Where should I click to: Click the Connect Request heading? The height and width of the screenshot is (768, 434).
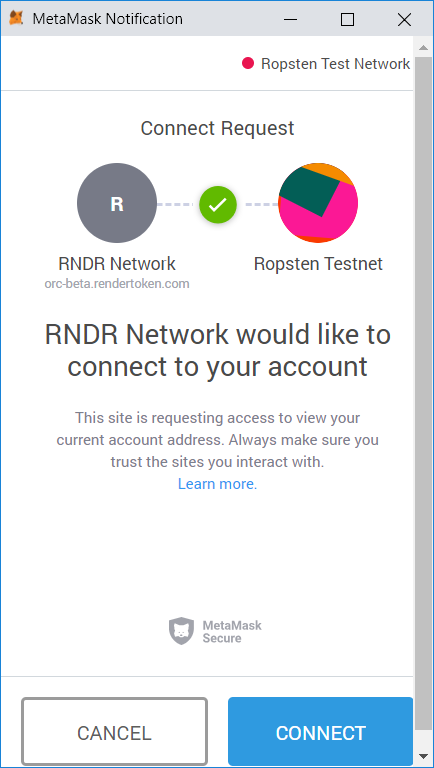pyautogui.click(x=217, y=128)
